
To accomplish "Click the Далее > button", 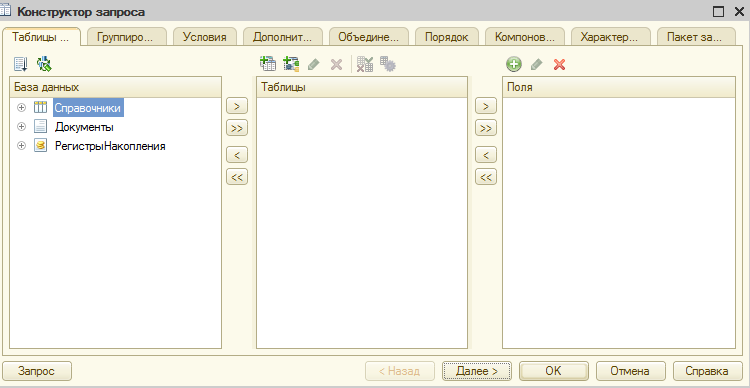I will click(477, 371).
